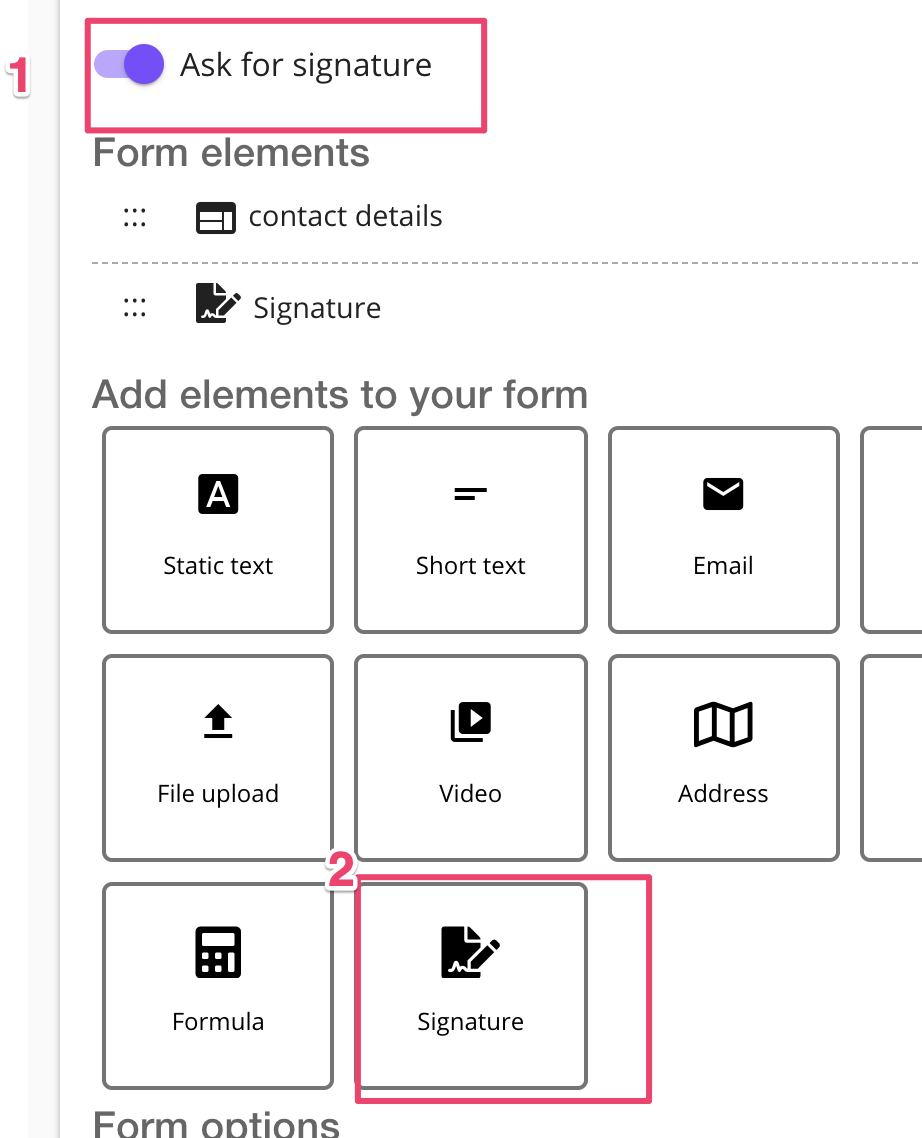Viewport: 922px width, 1138px height.
Task: Select the contact details form element
Action: point(345,217)
